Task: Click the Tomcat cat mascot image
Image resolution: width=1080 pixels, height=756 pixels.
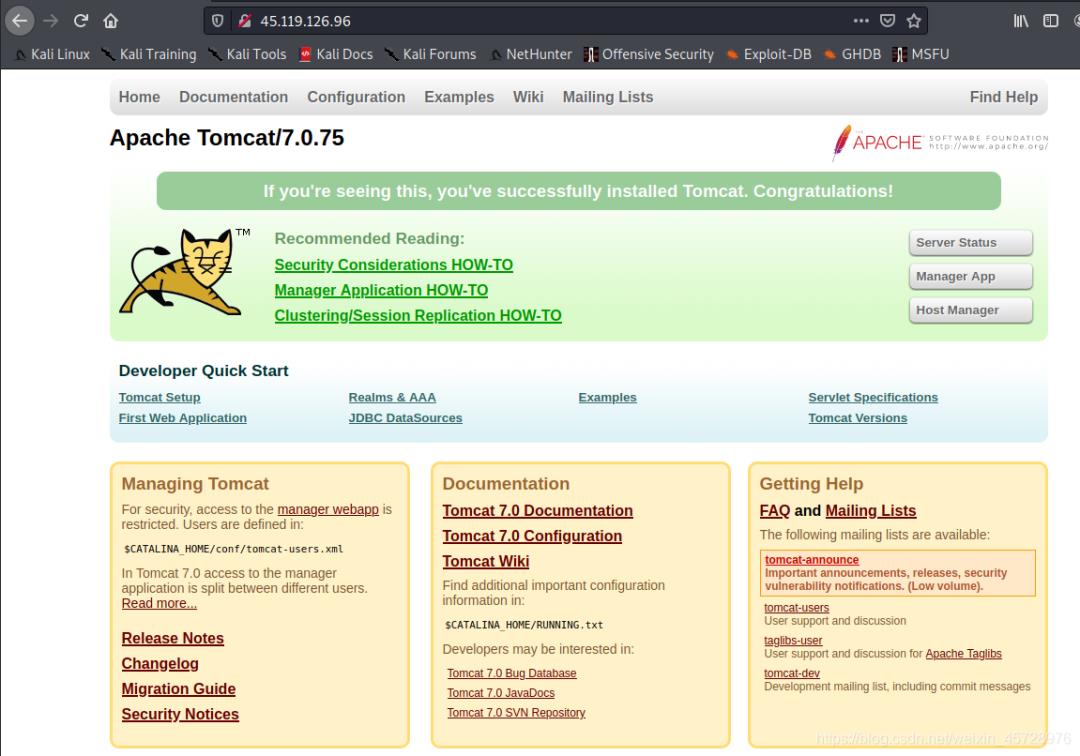Action: click(185, 272)
